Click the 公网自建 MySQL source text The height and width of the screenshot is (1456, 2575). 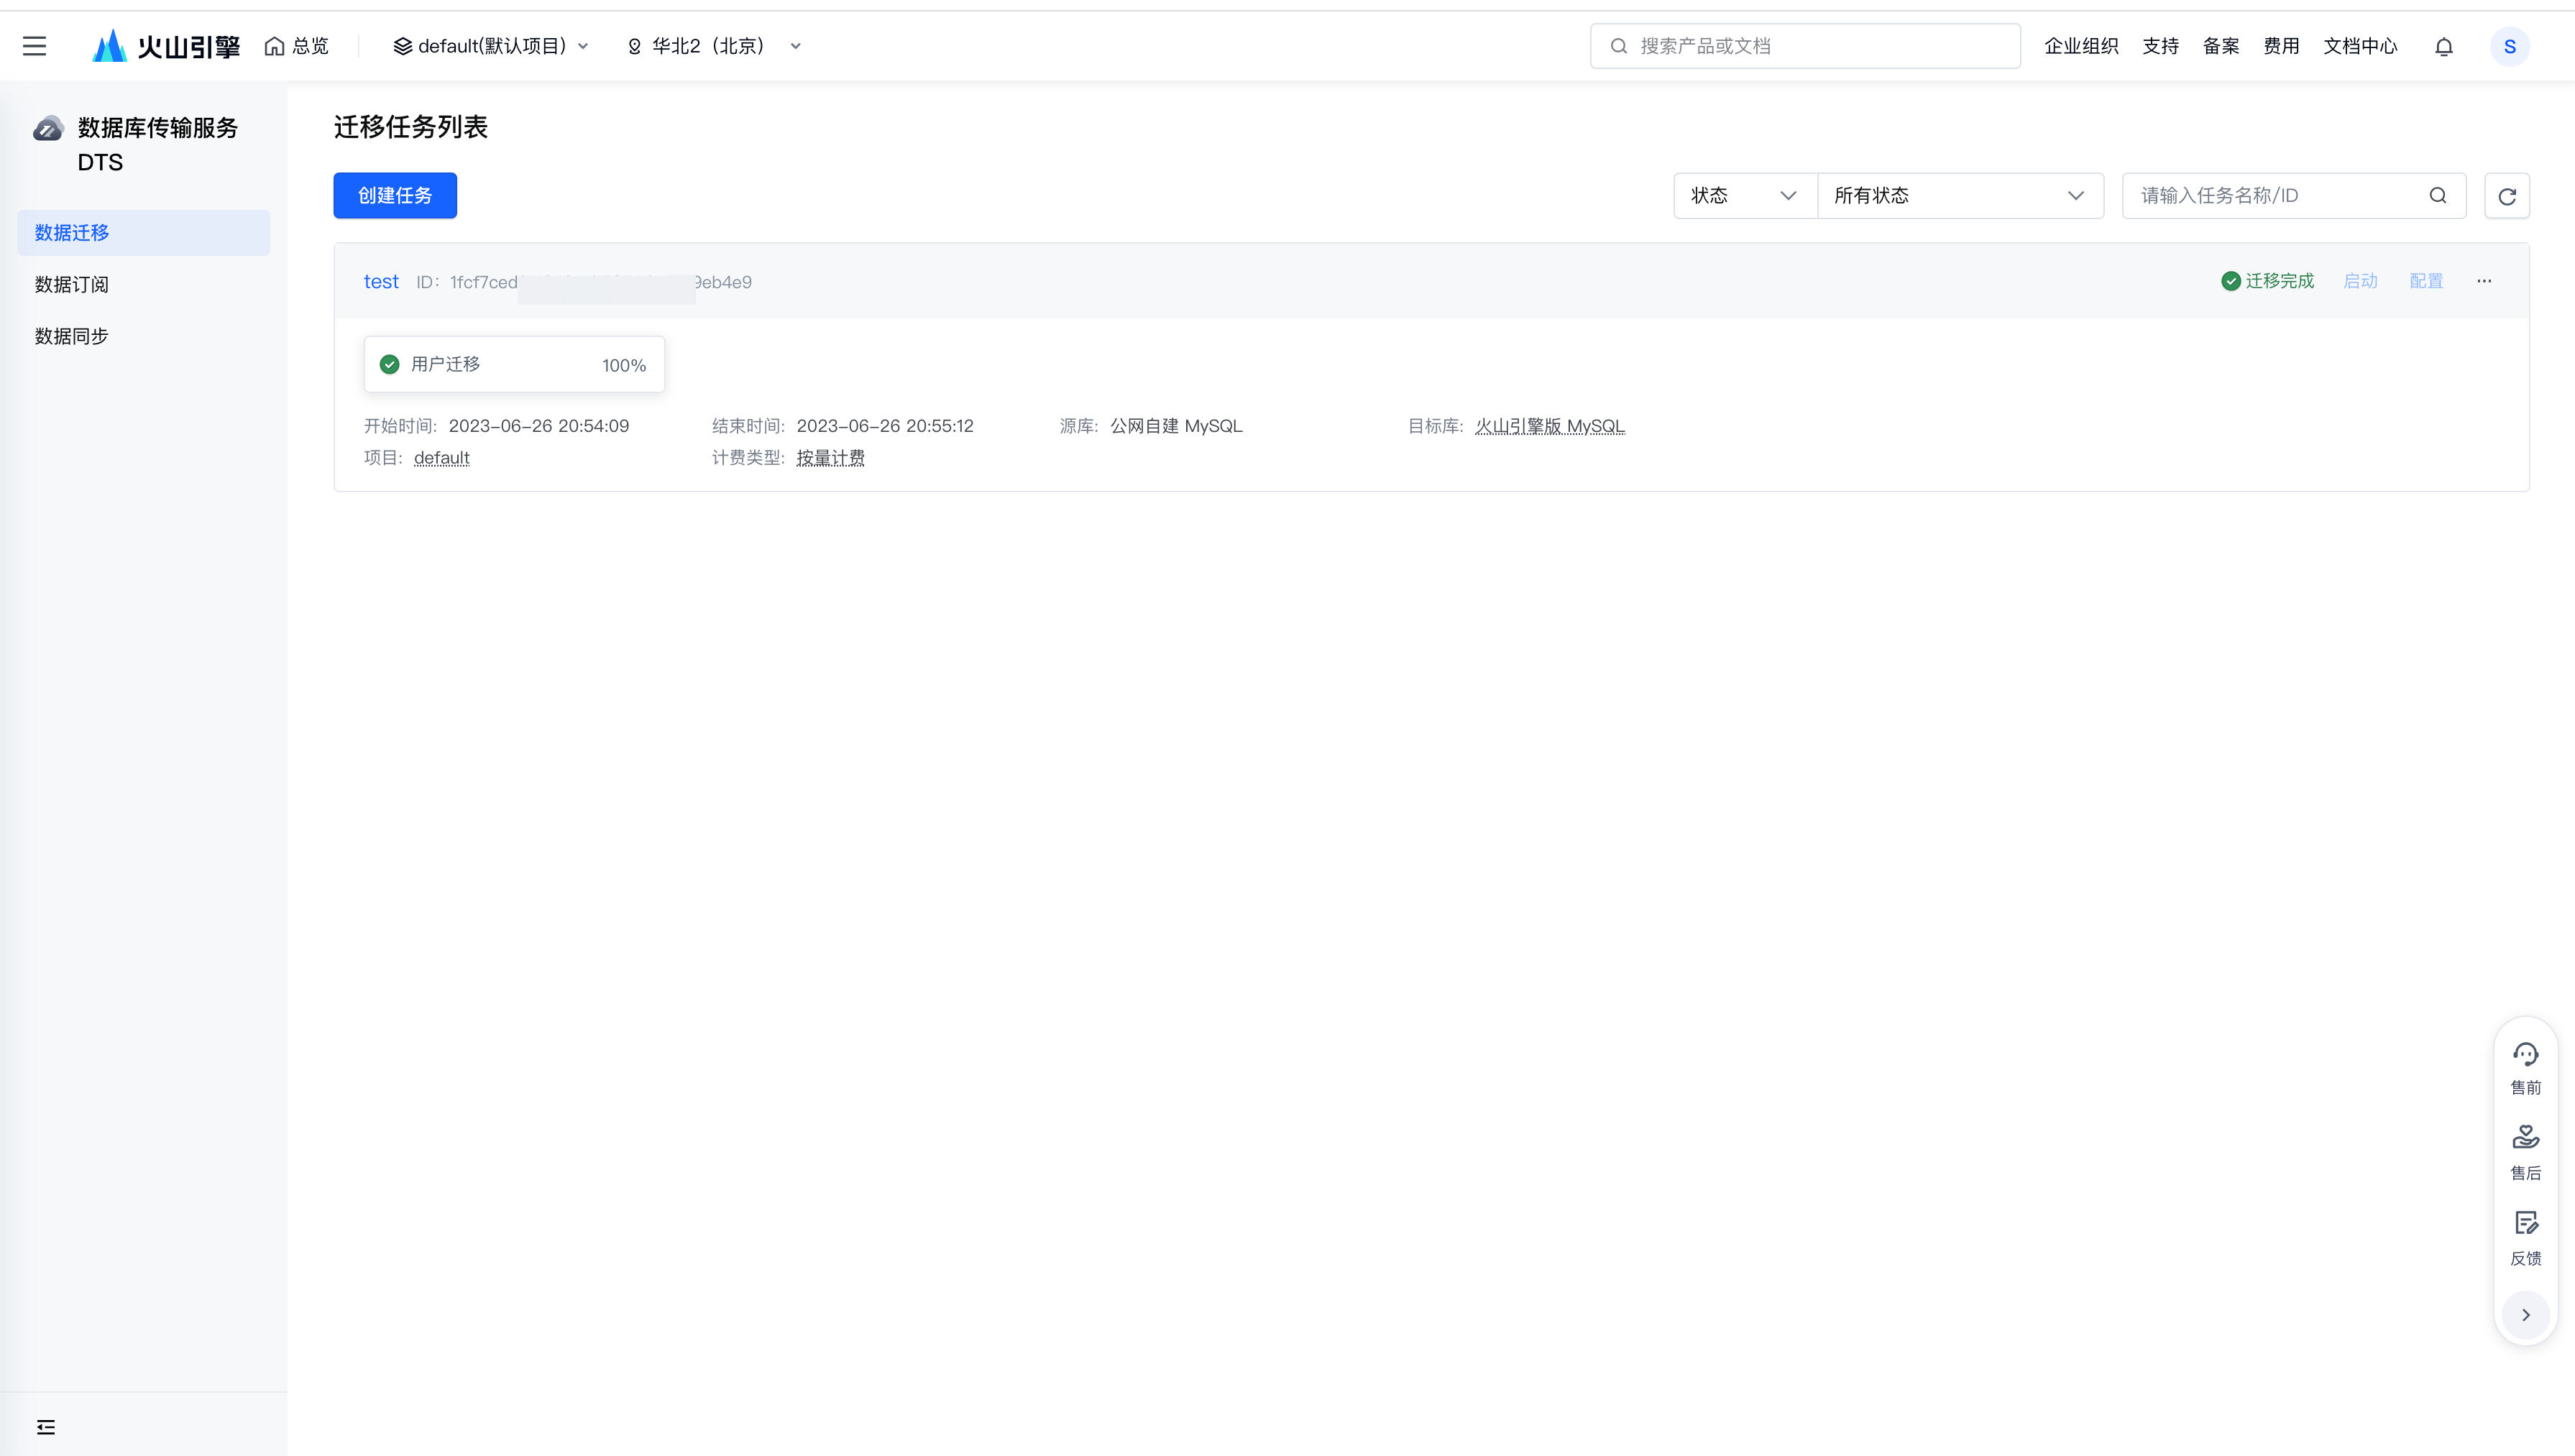(x=1176, y=426)
